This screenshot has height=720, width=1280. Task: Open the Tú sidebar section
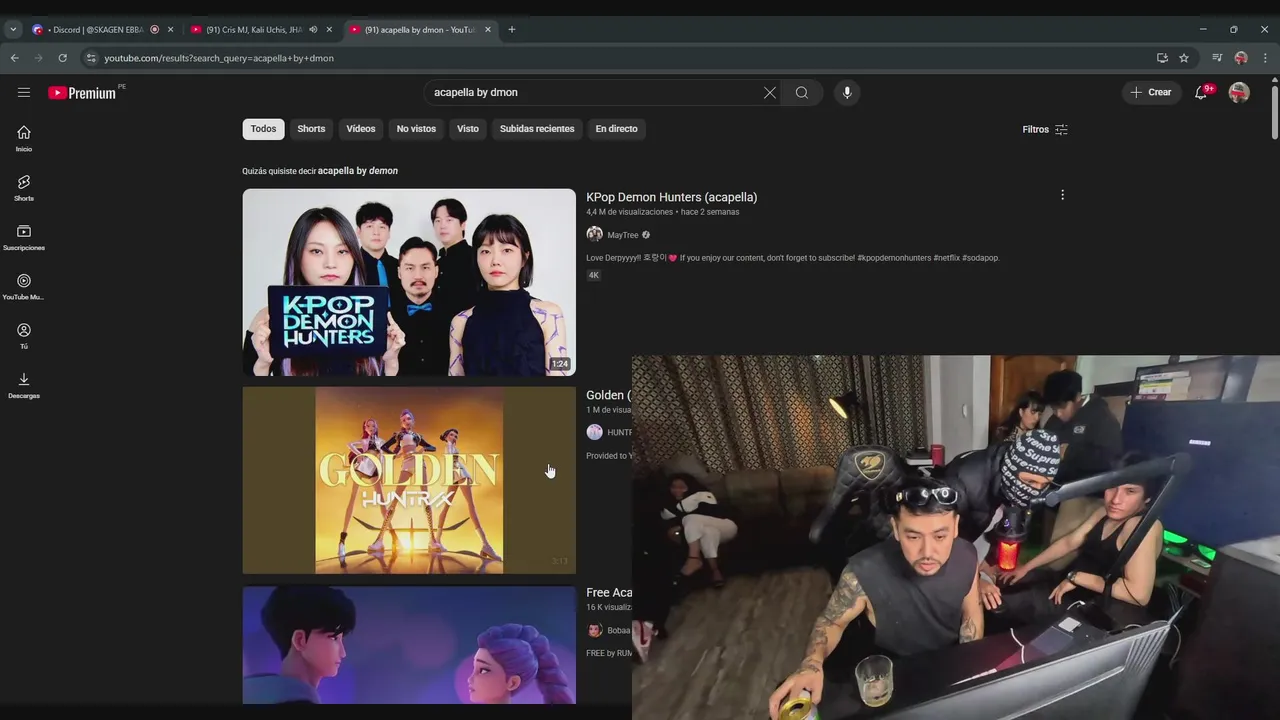[24, 336]
